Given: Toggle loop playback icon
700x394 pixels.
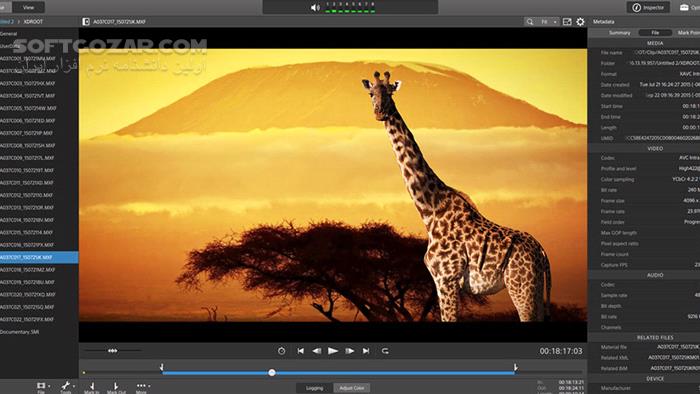Looking at the screenshot, I should [385, 351].
